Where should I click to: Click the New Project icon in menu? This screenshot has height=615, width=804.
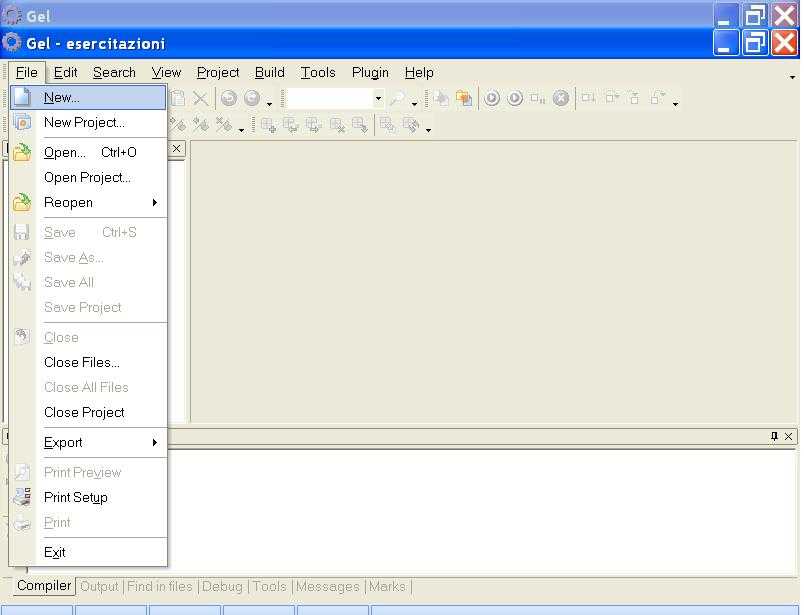[x=22, y=123]
